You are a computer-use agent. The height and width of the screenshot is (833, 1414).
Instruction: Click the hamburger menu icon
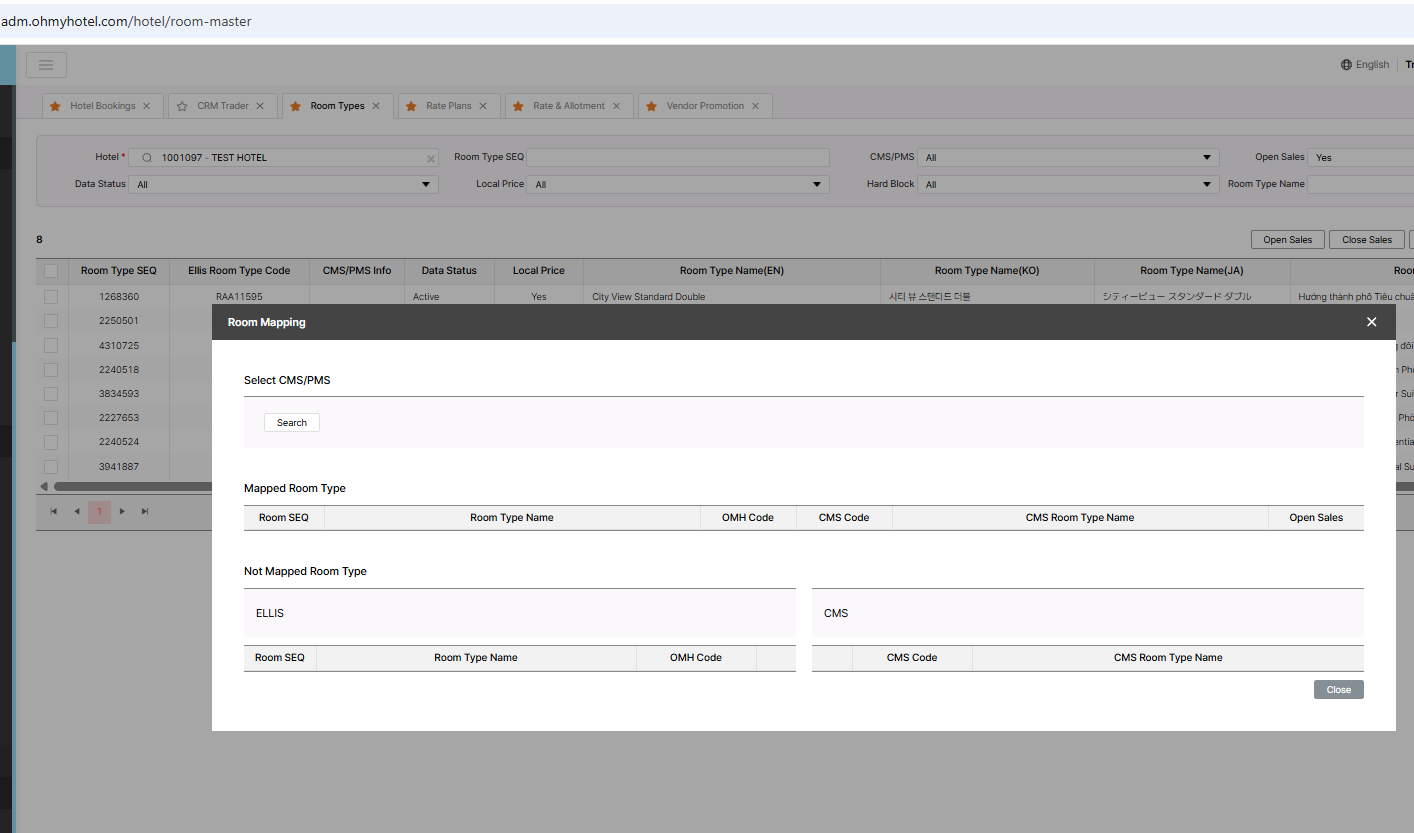46,65
